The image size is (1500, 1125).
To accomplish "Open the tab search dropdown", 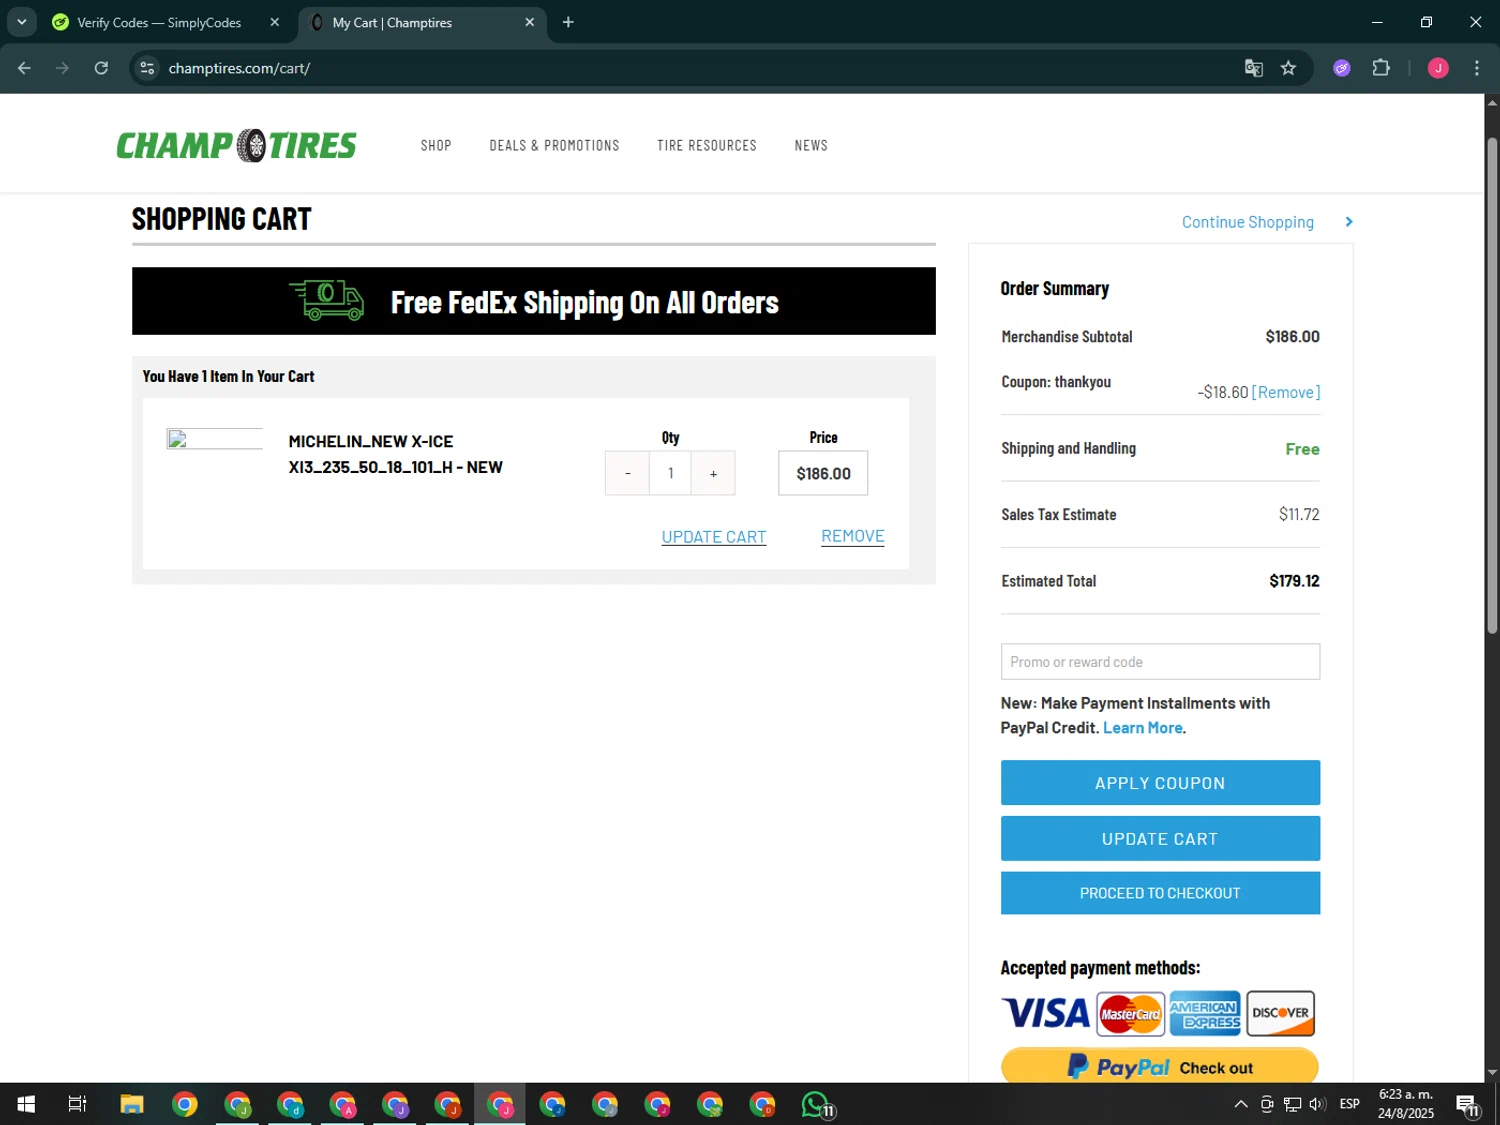I will [x=21, y=22].
